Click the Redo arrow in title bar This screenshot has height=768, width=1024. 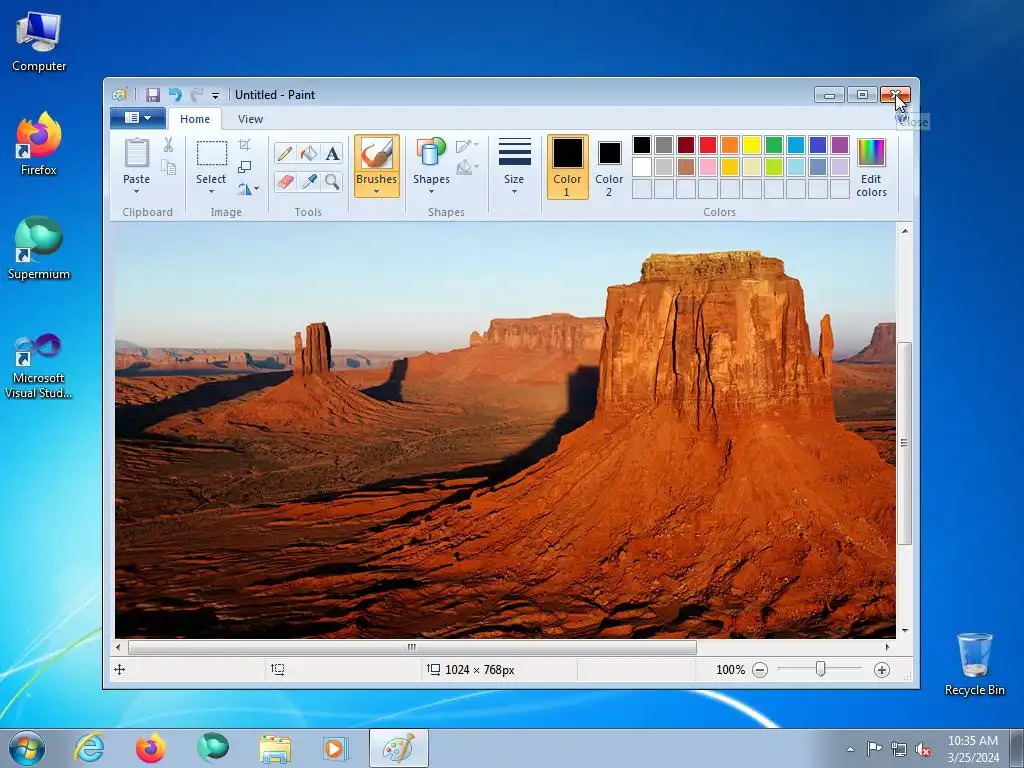click(x=196, y=95)
